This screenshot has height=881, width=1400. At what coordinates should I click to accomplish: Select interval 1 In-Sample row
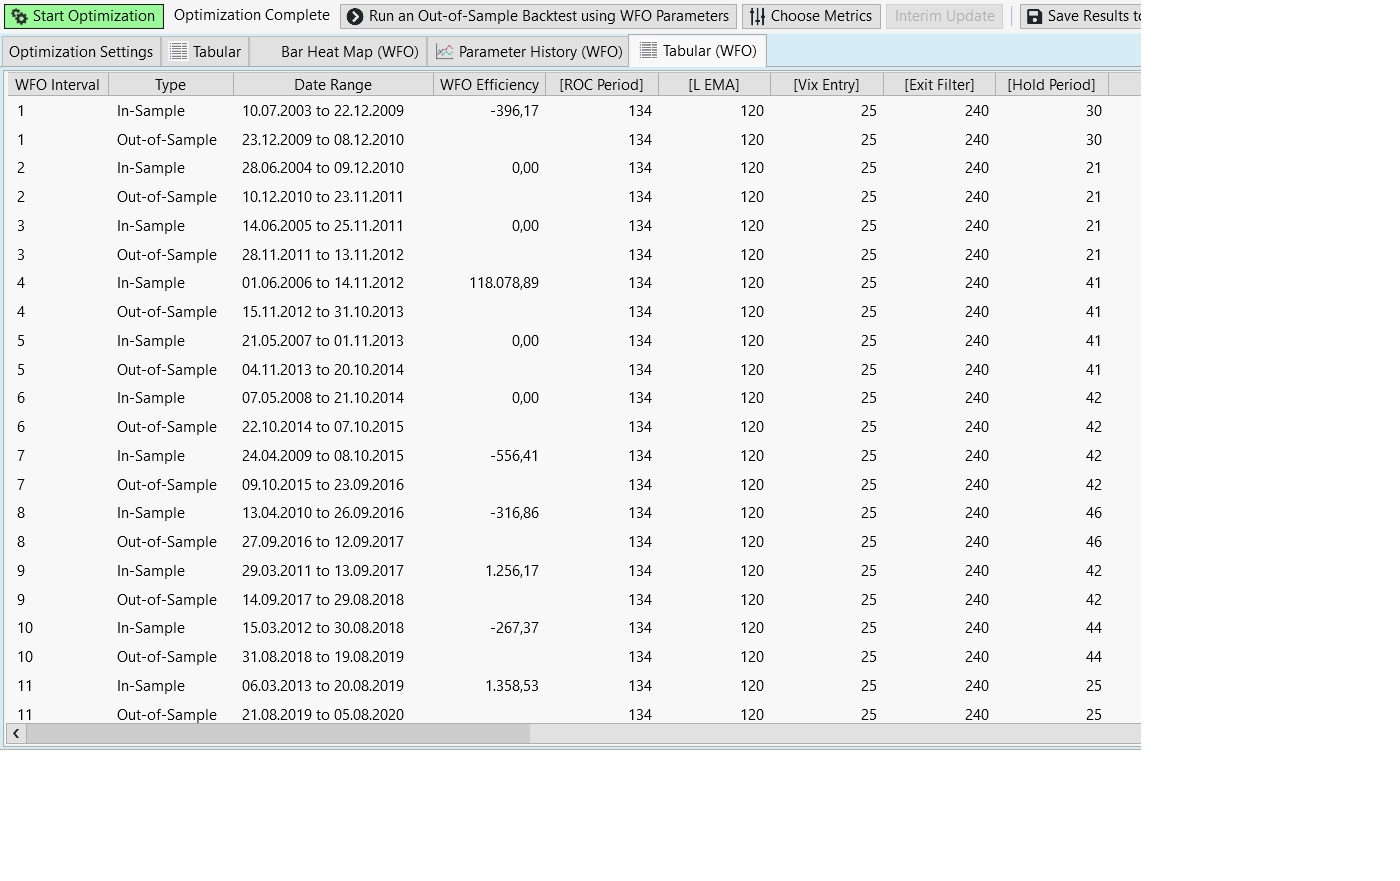point(150,111)
